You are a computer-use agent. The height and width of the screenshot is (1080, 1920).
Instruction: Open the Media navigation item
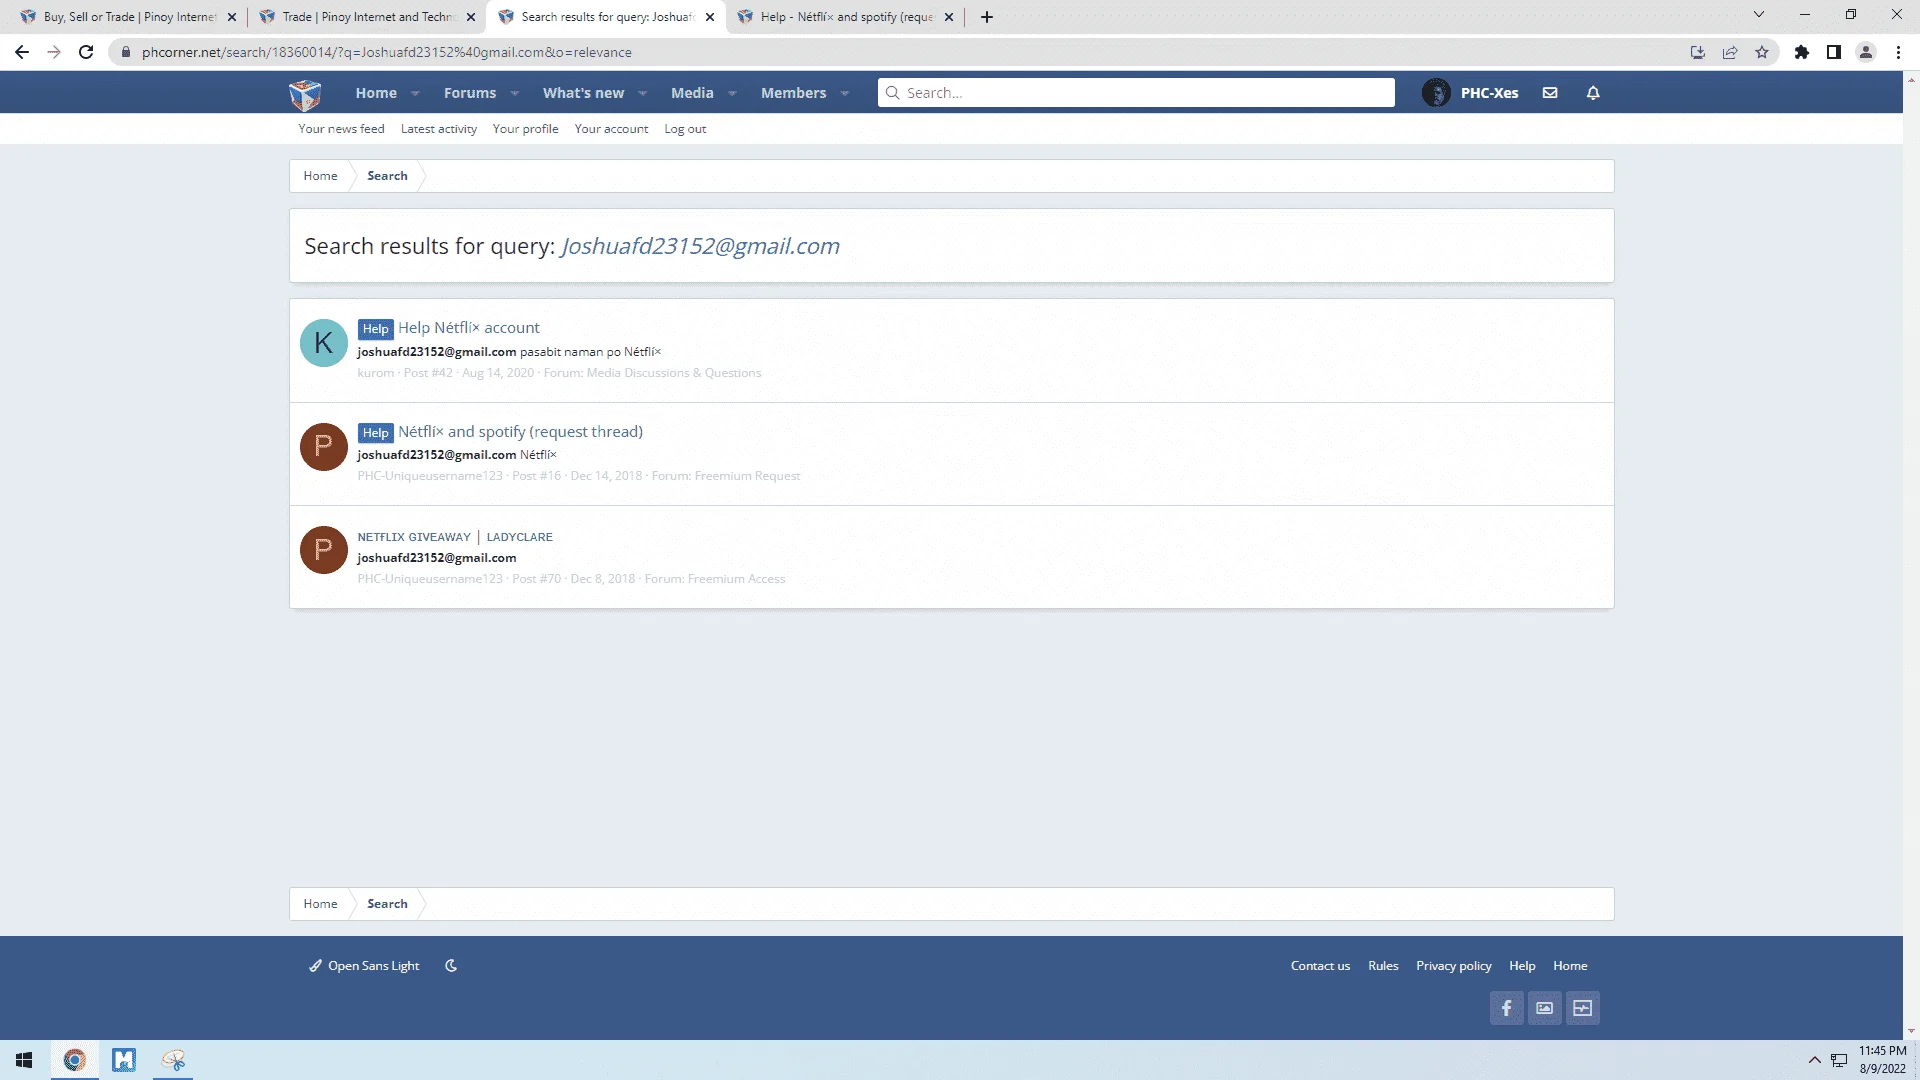(x=692, y=93)
